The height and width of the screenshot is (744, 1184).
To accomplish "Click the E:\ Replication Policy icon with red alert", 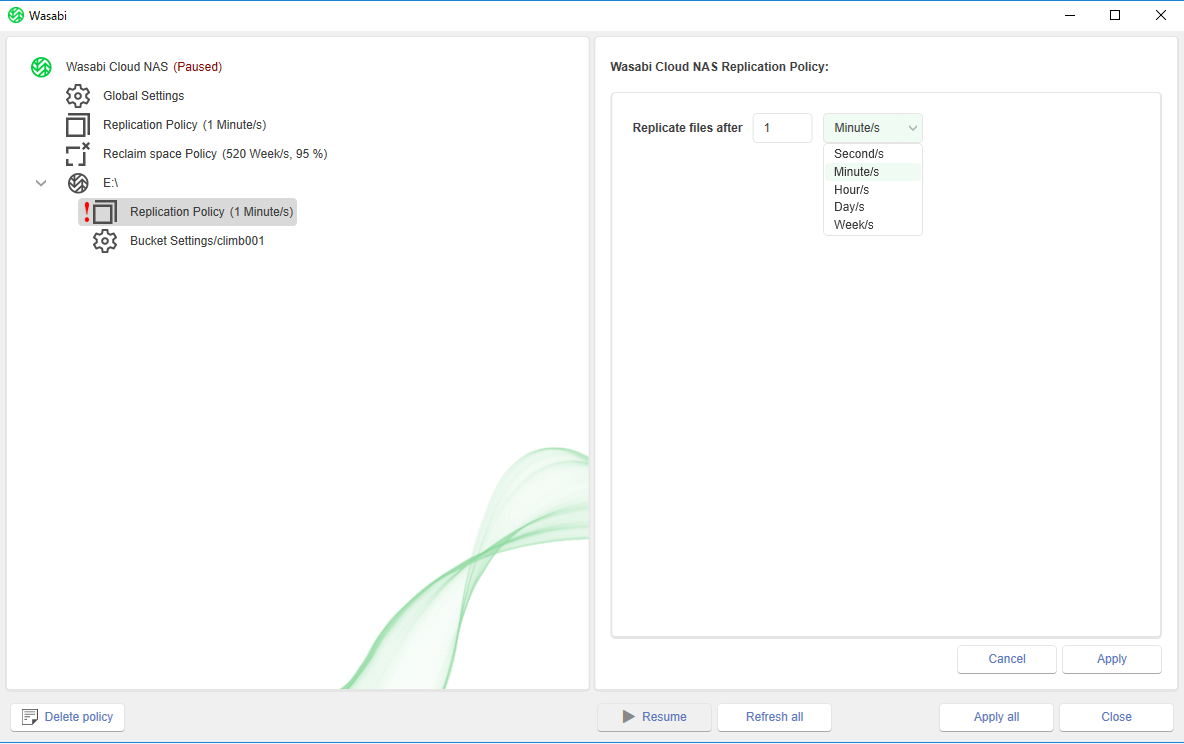I will (x=100, y=212).
